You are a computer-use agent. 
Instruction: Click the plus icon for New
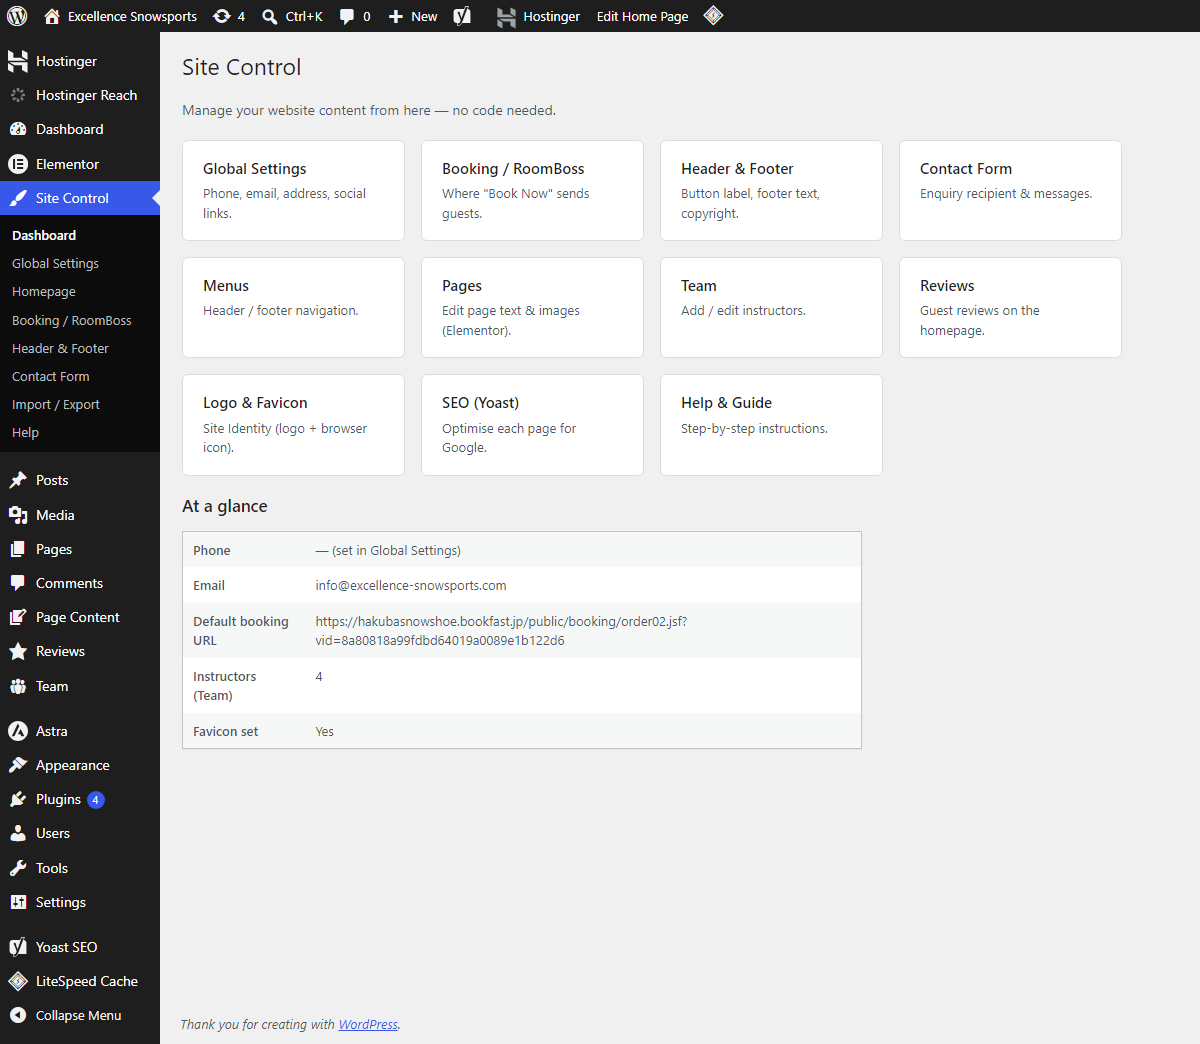tap(396, 16)
